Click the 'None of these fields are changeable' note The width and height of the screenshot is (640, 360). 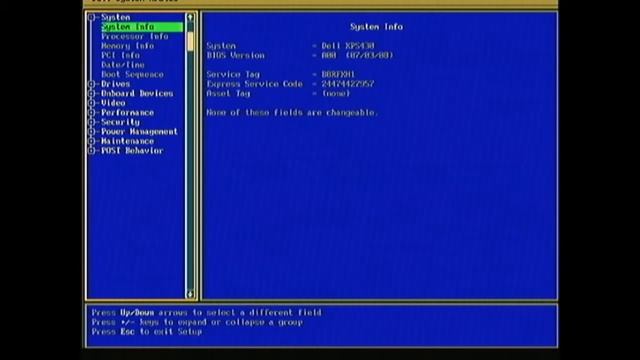tap(292, 113)
